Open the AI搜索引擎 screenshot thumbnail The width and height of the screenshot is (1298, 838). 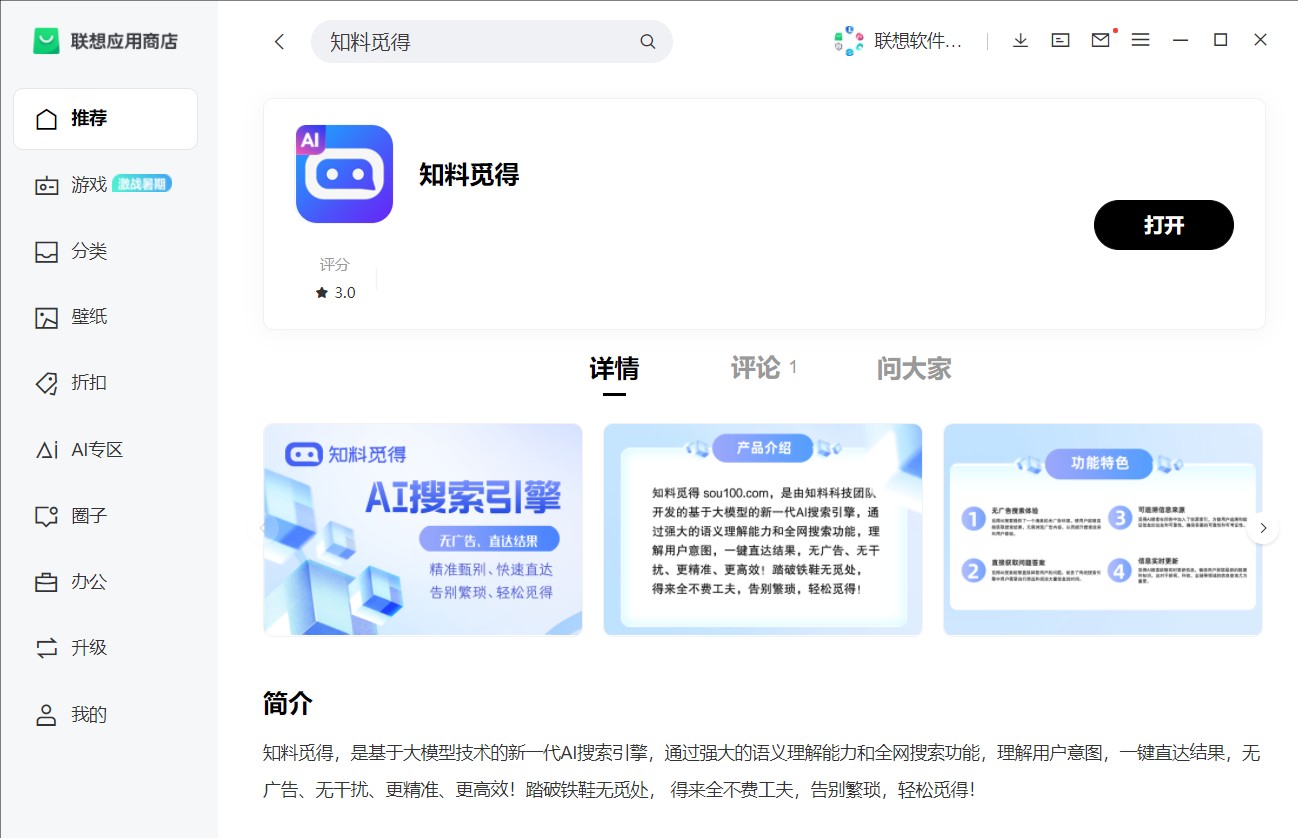pyautogui.click(x=423, y=529)
